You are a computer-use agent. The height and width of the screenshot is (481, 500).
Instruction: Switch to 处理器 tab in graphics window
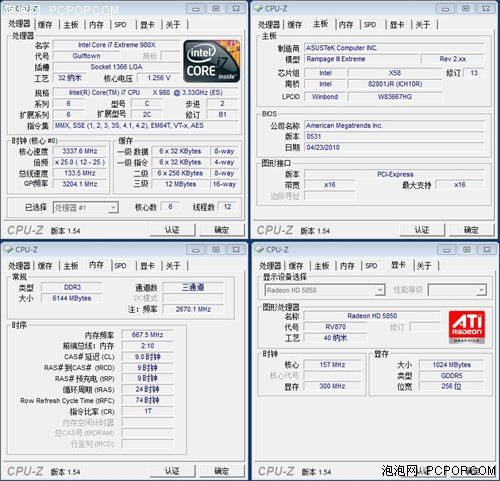(270, 266)
